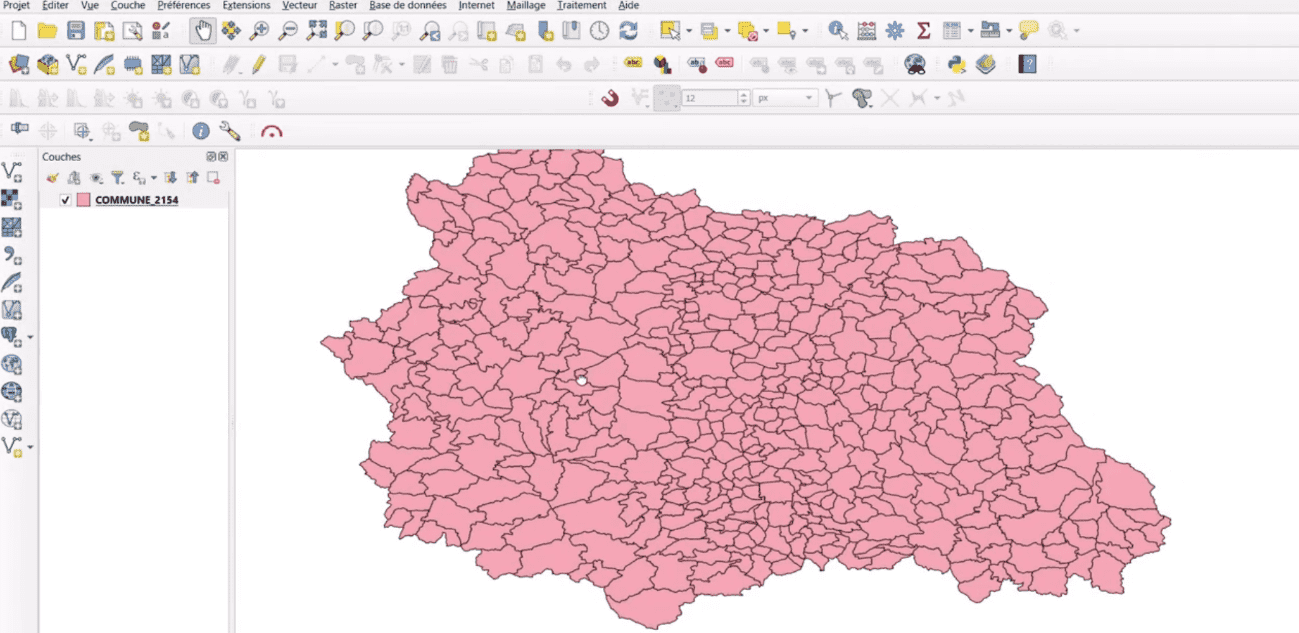Filter legend using funnel icon in Couches panel
This screenshot has width=1299, height=633.
click(117, 177)
